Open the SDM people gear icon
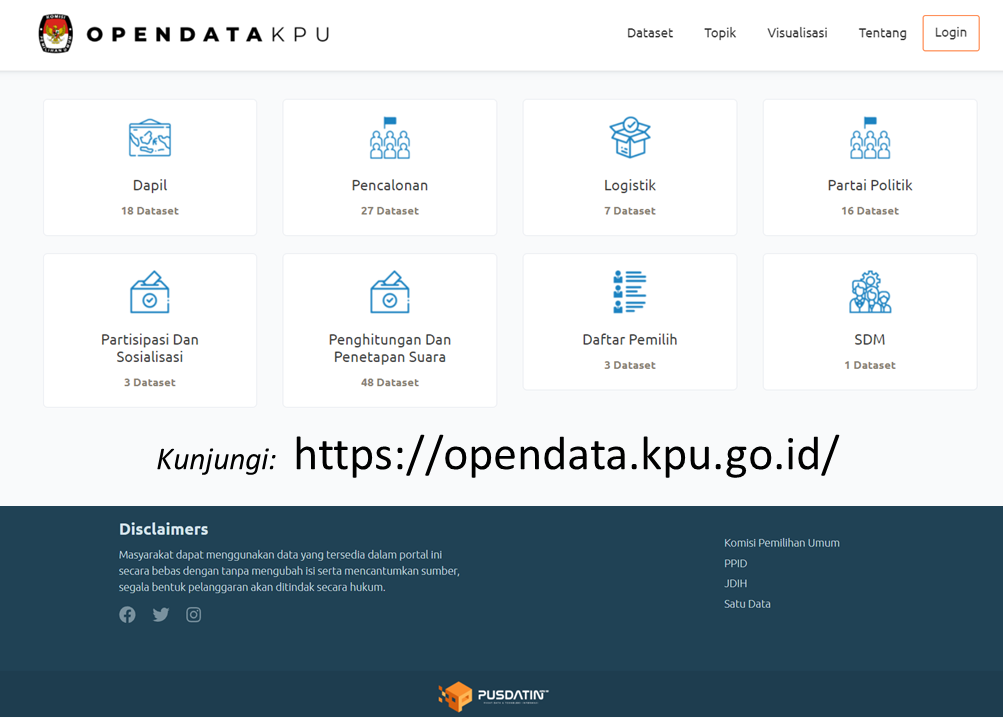 870,292
